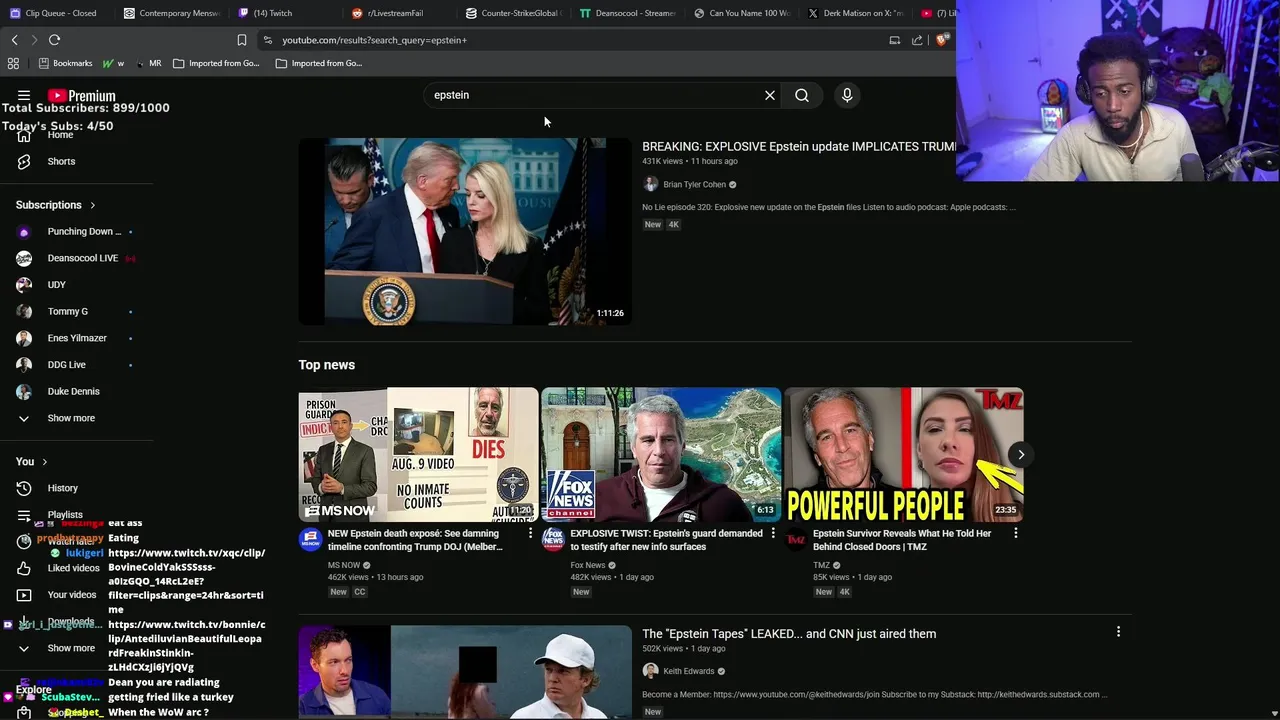Open browser apps grid icon in bookmarks bar
1280x720 pixels.
tap(13, 63)
